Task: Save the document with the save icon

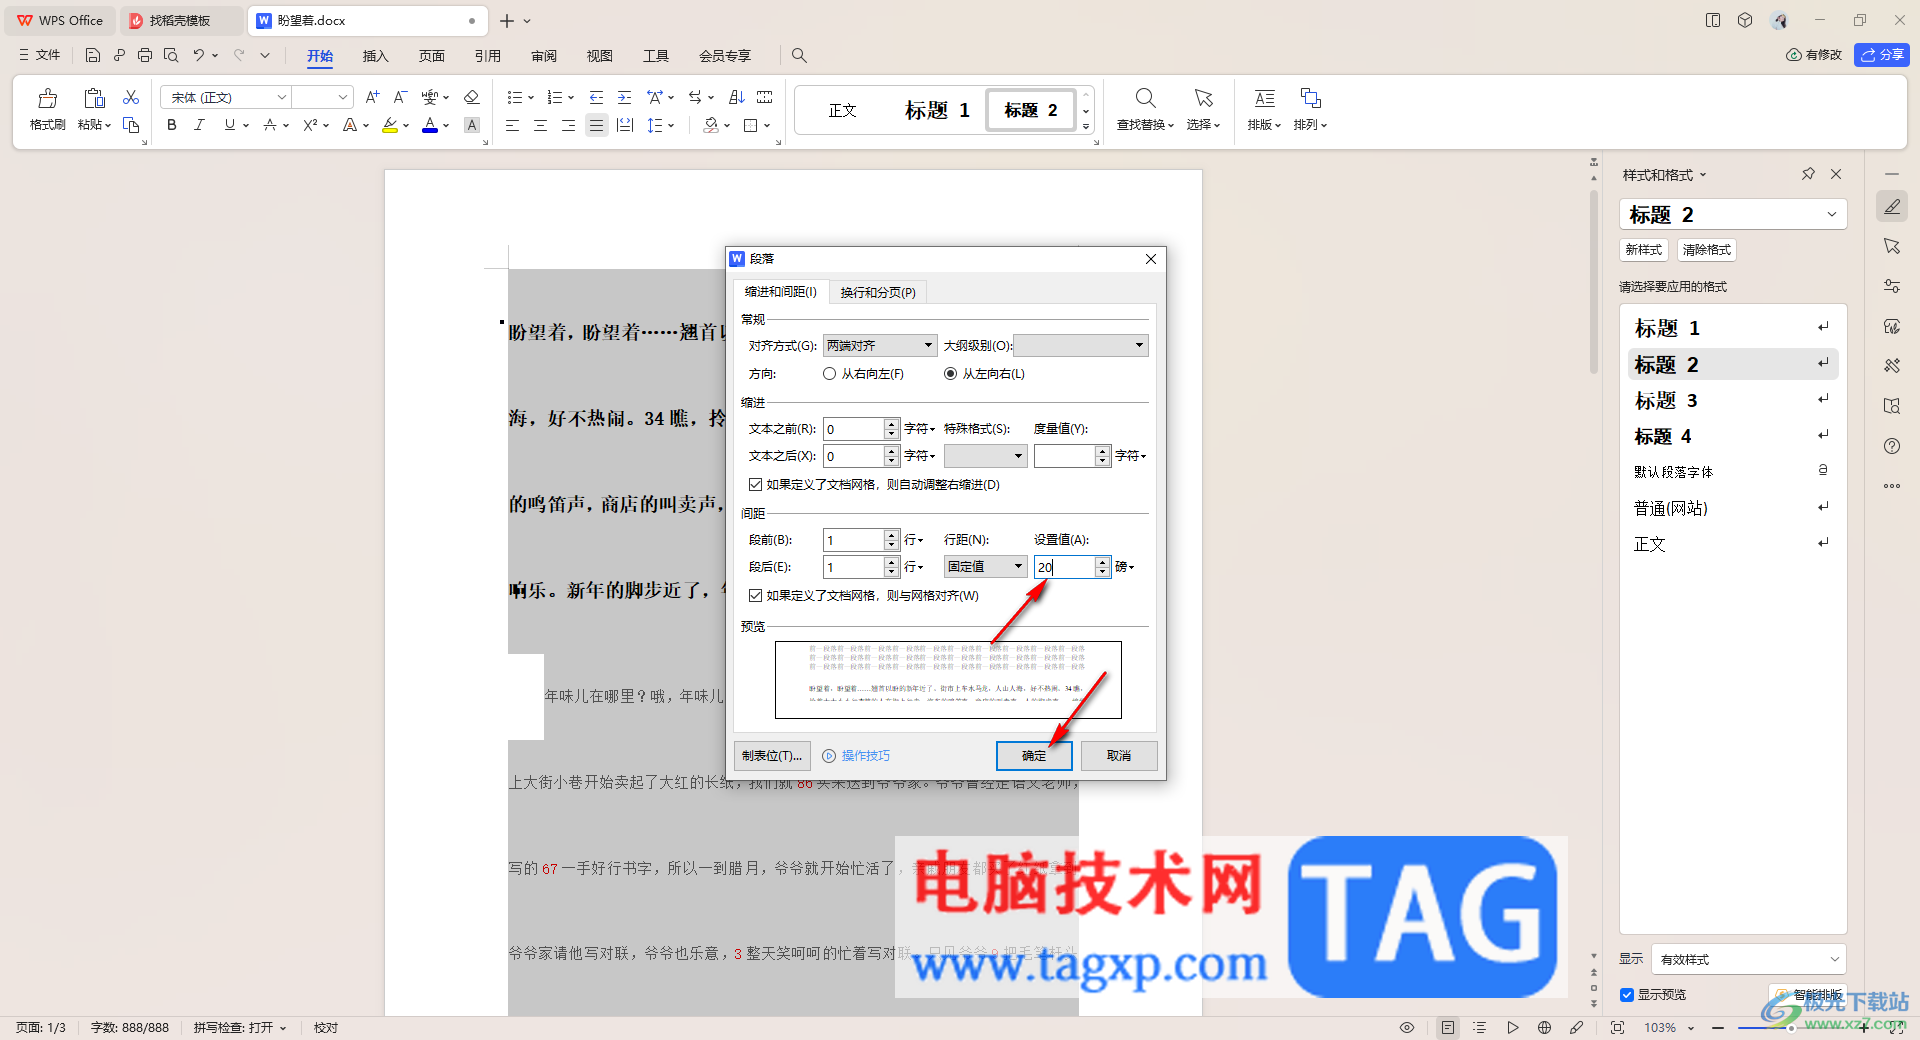Action: click(x=93, y=55)
